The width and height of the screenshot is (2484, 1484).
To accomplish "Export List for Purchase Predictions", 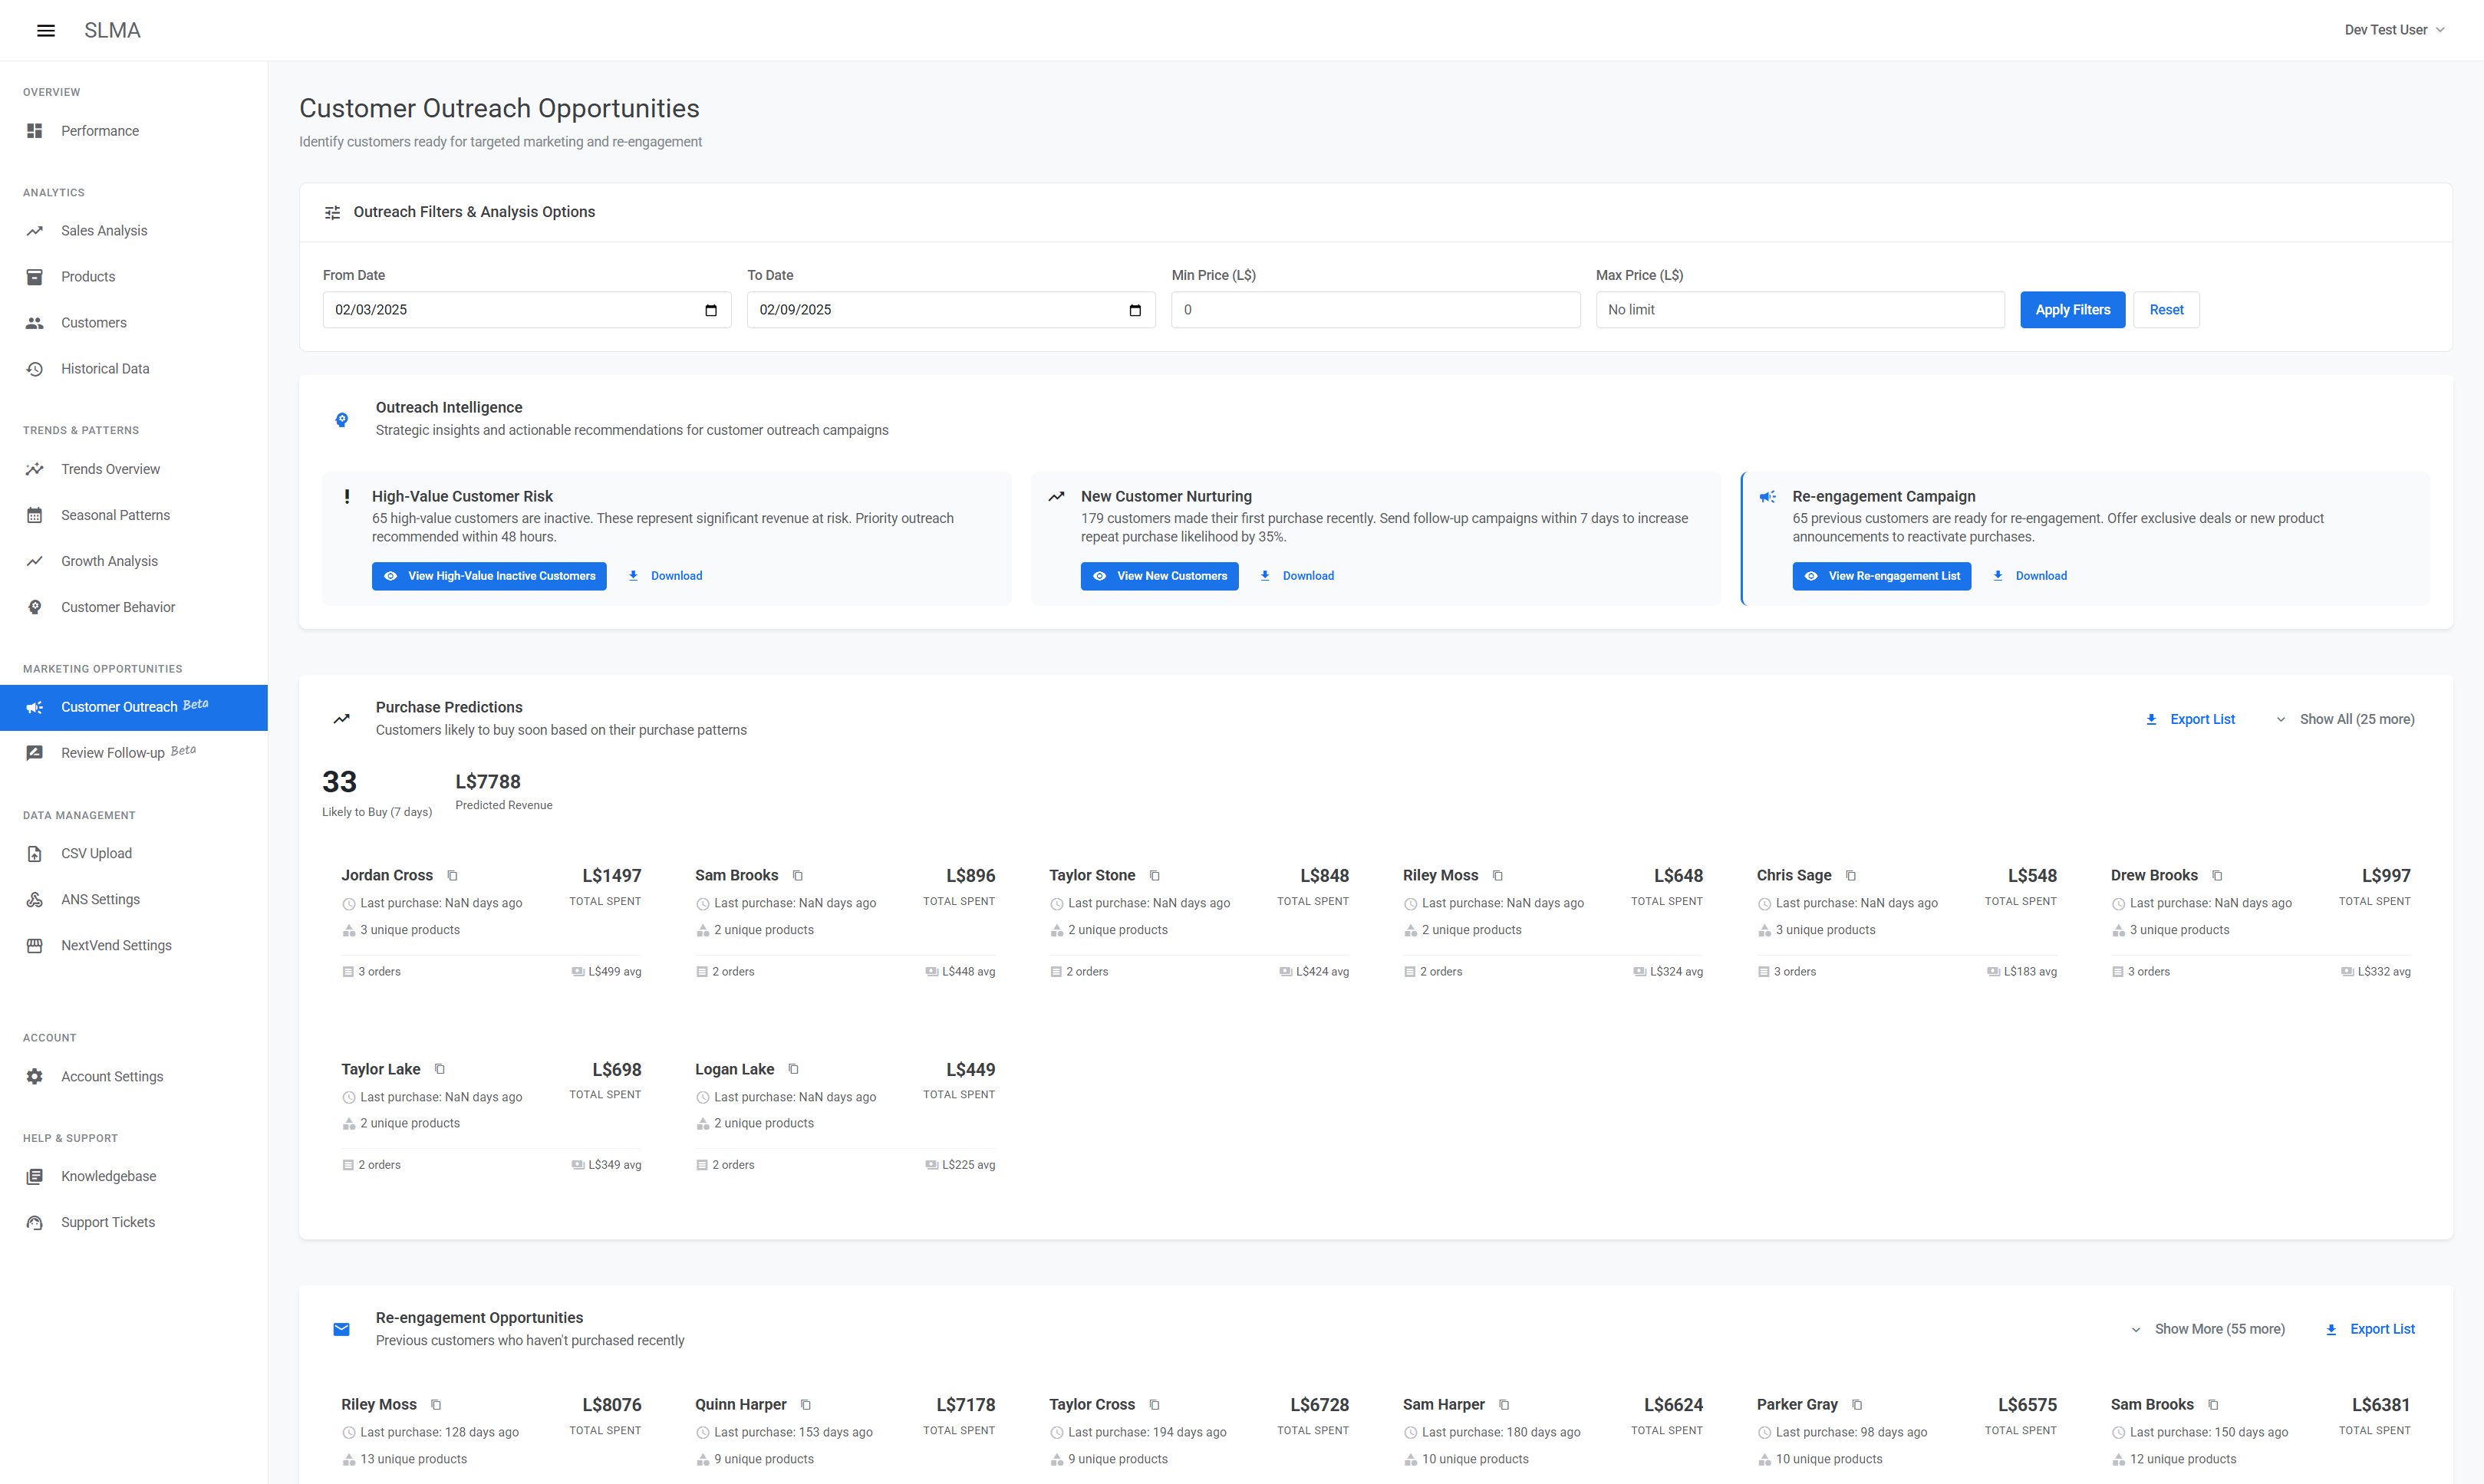I will (2191, 719).
